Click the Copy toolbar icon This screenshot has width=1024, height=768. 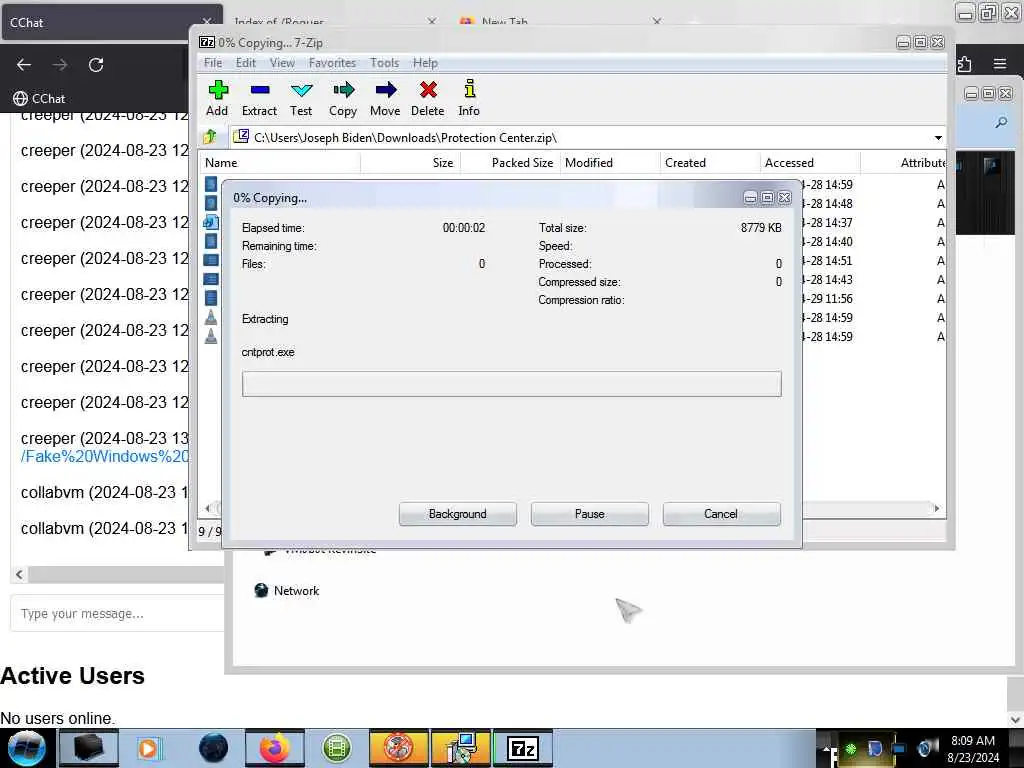[343, 98]
